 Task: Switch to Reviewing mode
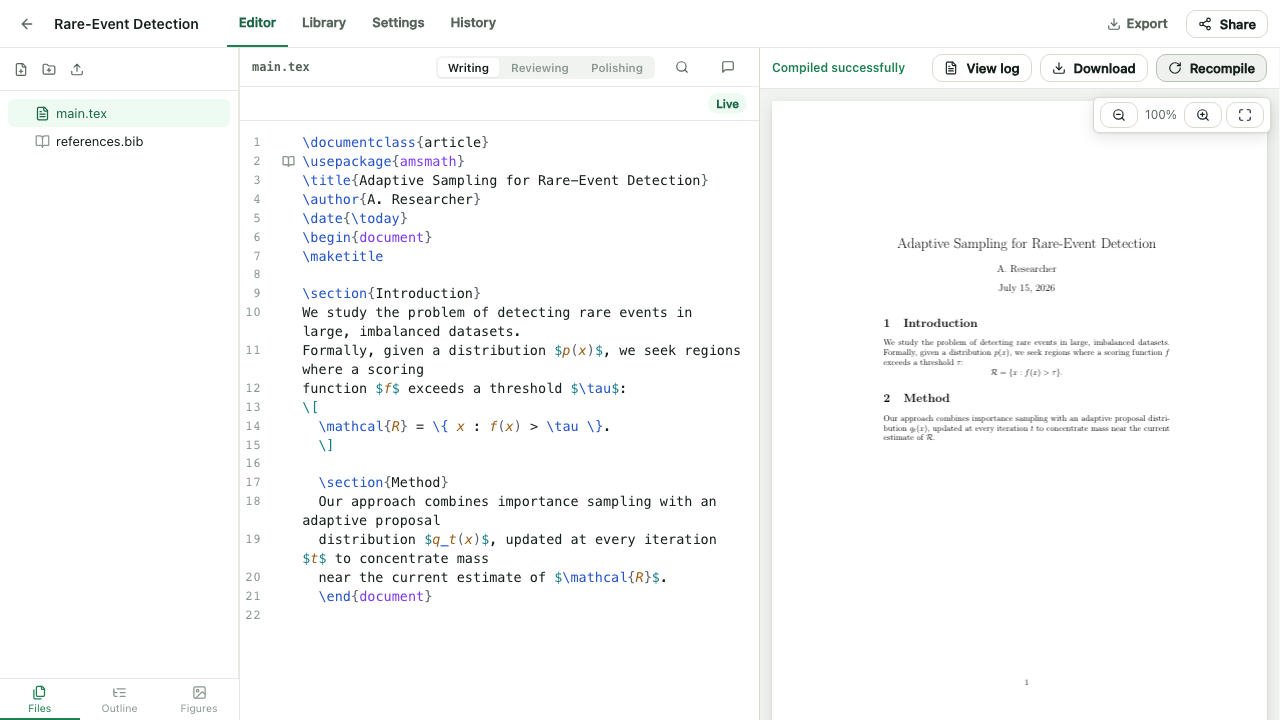coord(540,68)
